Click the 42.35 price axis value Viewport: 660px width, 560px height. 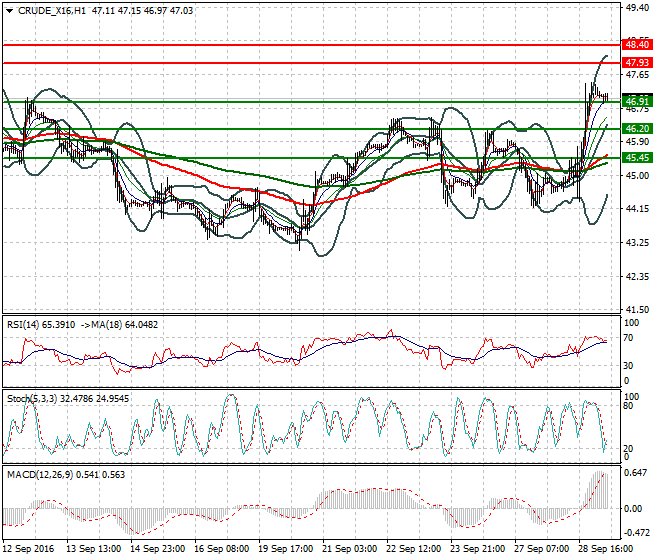(x=637, y=277)
